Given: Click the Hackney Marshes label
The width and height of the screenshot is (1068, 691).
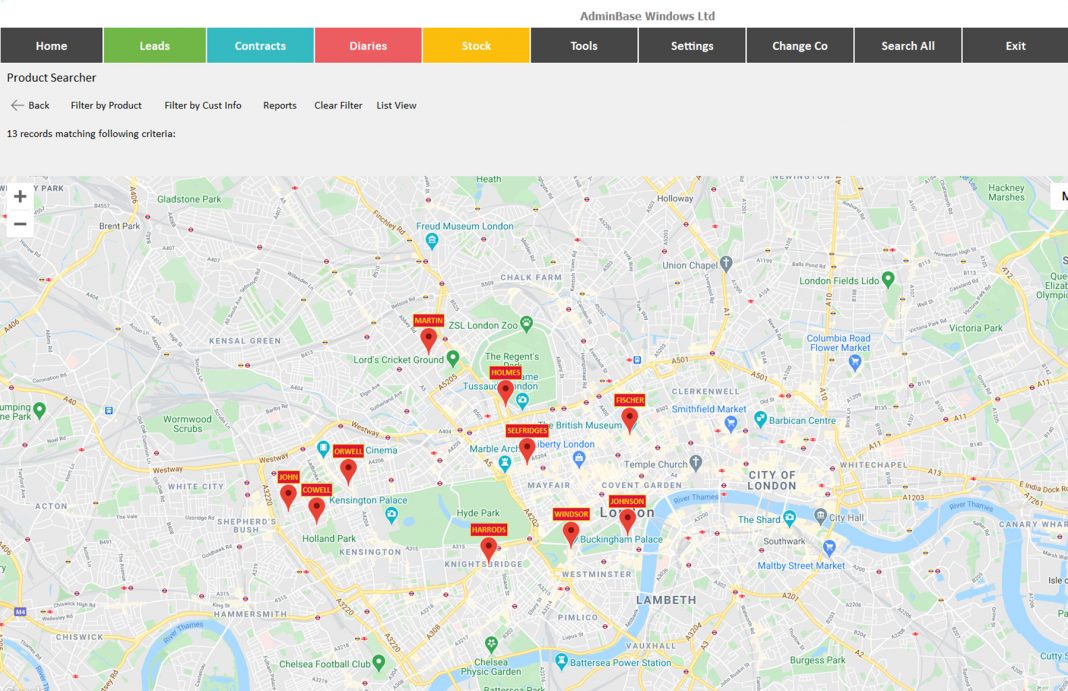Looking at the screenshot, I should click(x=1006, y=193).
